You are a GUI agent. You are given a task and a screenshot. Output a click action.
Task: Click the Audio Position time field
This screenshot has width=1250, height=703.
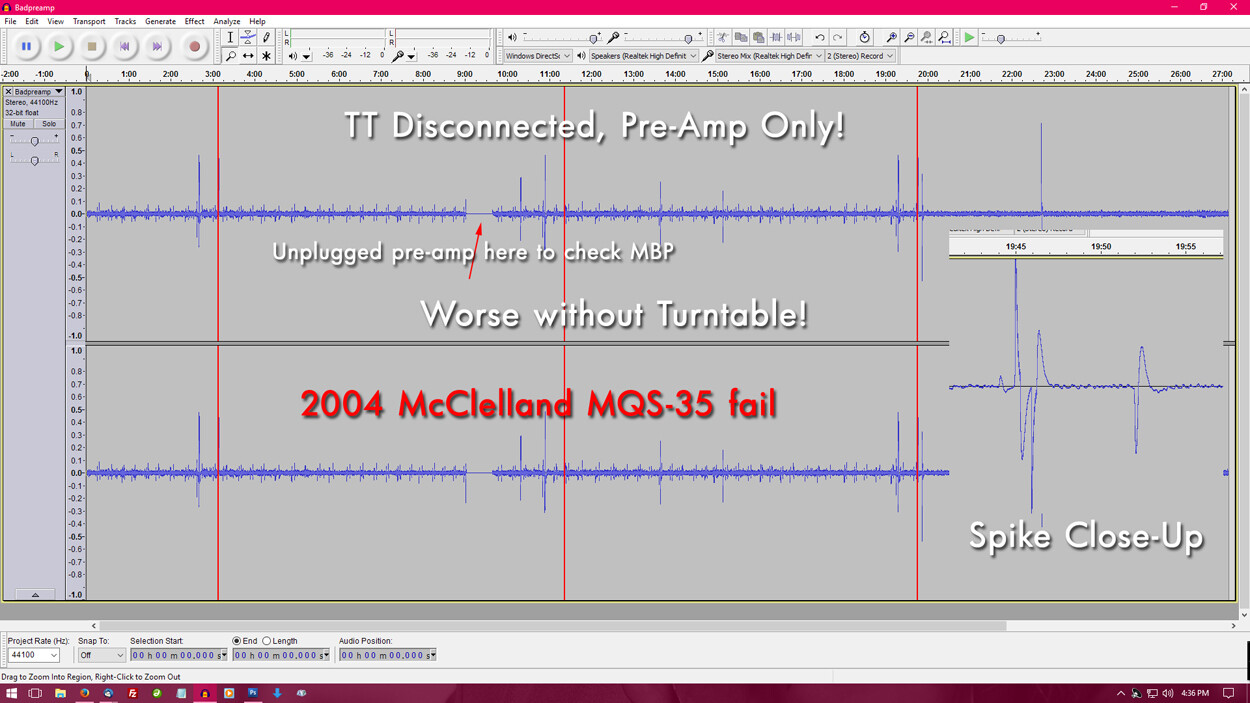(x=387, y=655)
